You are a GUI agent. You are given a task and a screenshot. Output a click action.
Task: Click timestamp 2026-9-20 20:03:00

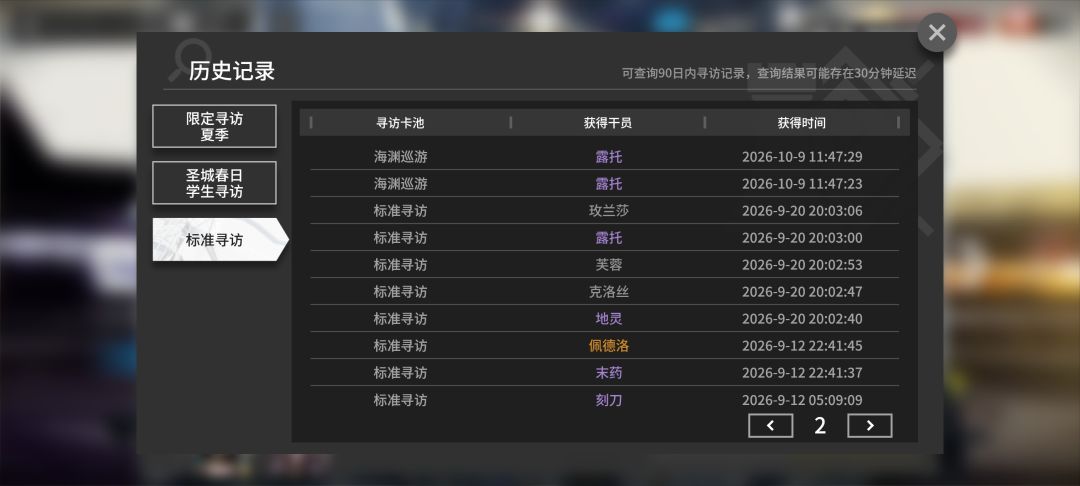click(x=802, y=237)
